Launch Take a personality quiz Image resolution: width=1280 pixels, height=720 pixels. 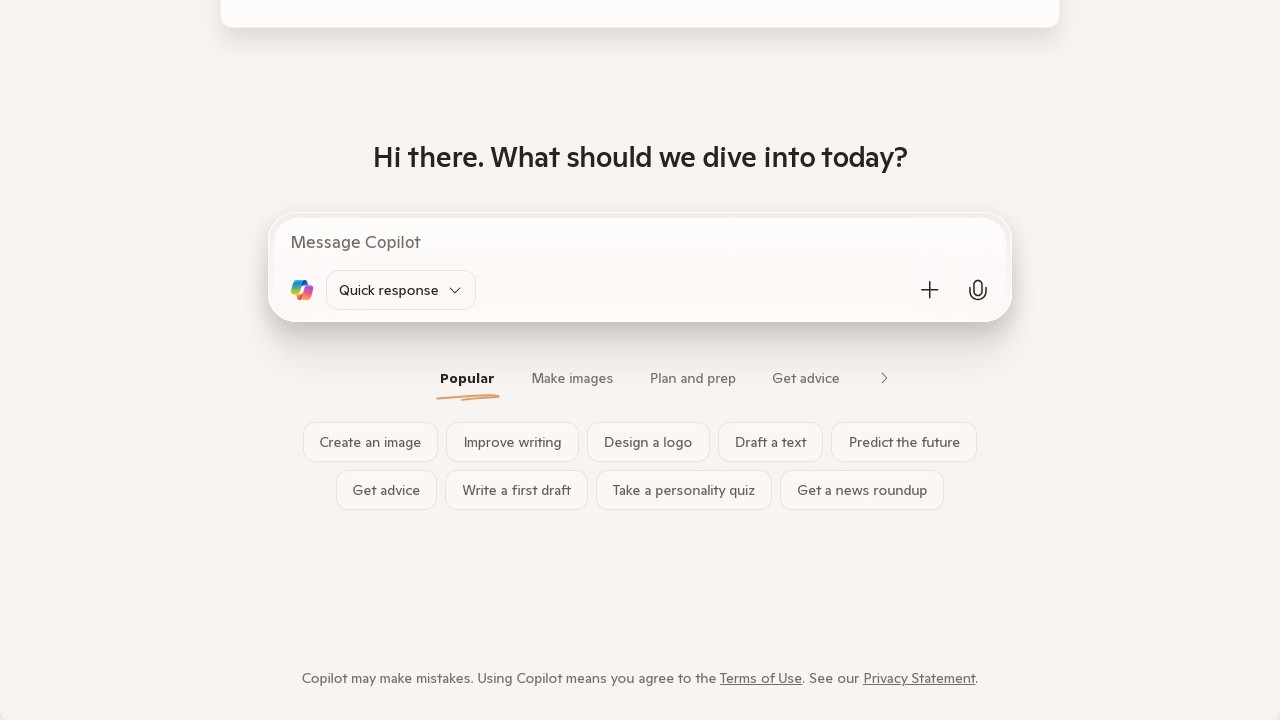click(x=684, y=490)
